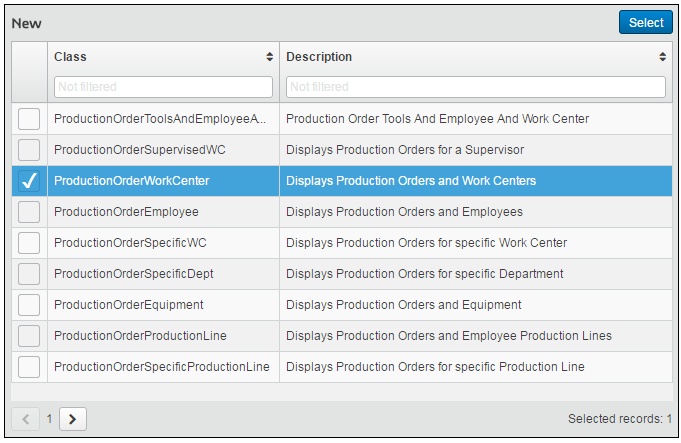Focus the Class filter input field
The height and width of the screenshot is (443, 681).
[x=162, y=87]
